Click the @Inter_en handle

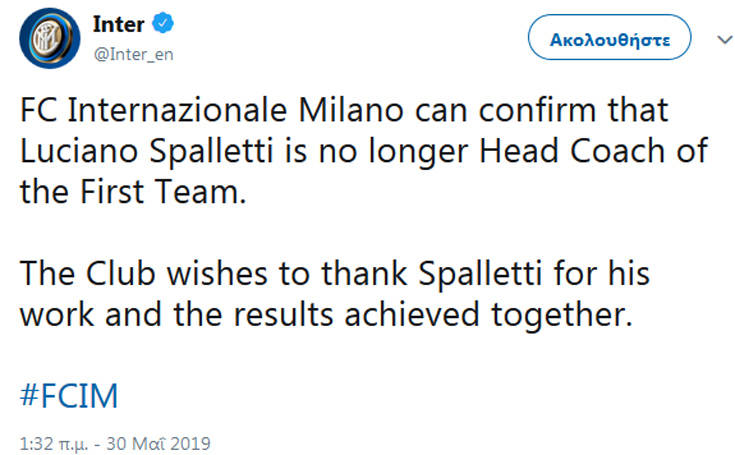point(133,54)
